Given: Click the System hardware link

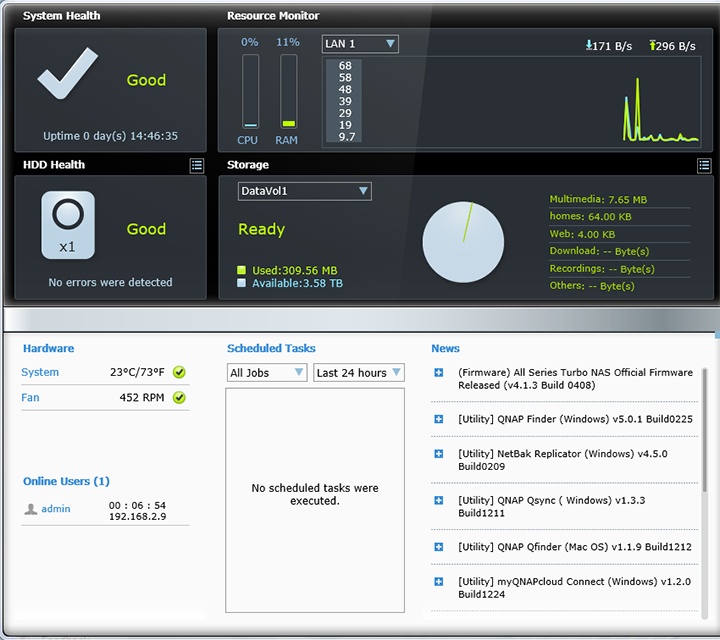Looking at the screenshot, I should (40, 372).
